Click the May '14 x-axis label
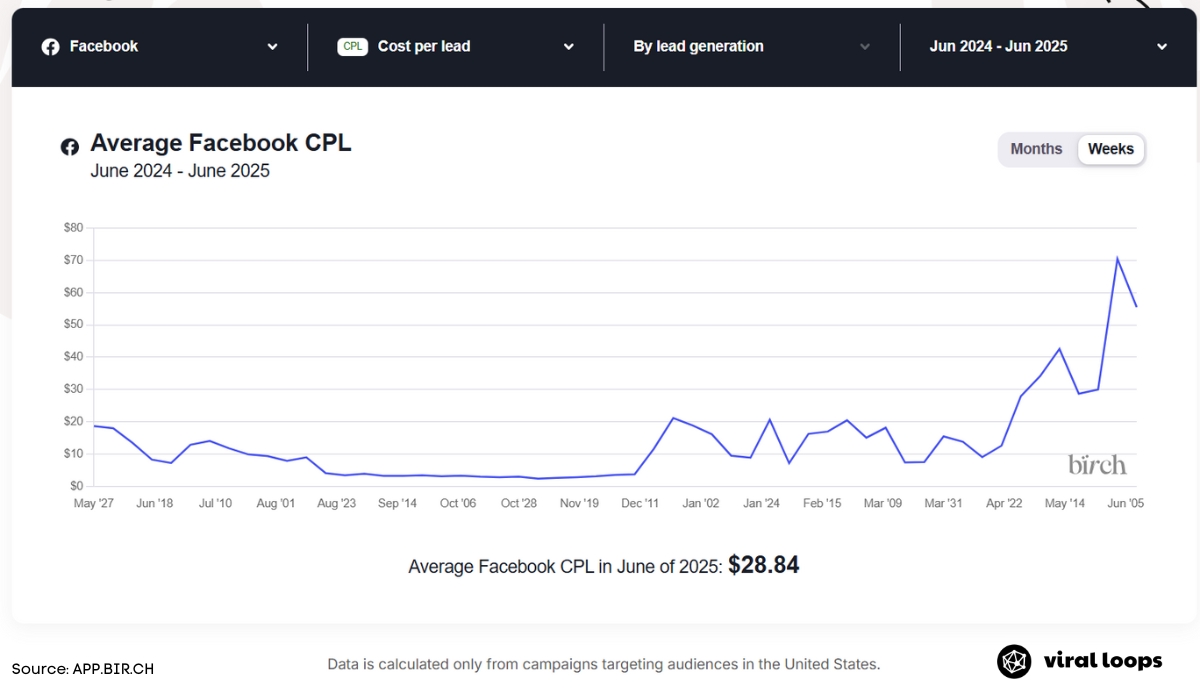This screenshot has height=700, width=1200. click(1064, 503)
